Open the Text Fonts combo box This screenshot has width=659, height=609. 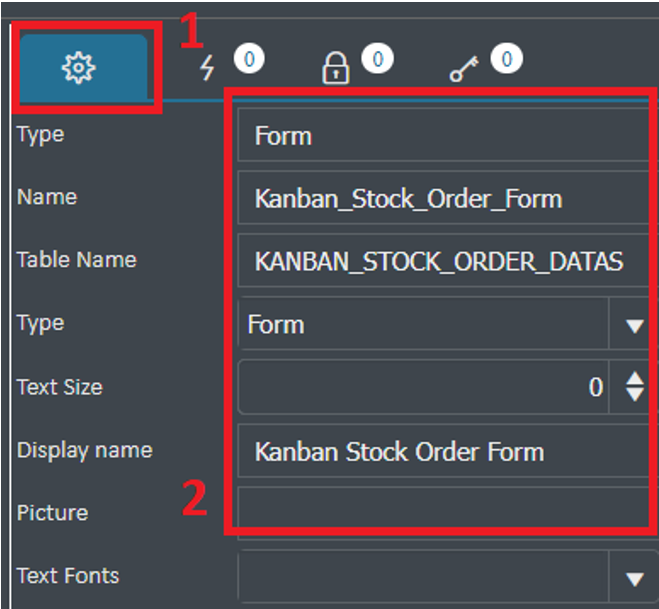[x=424, y=576]
